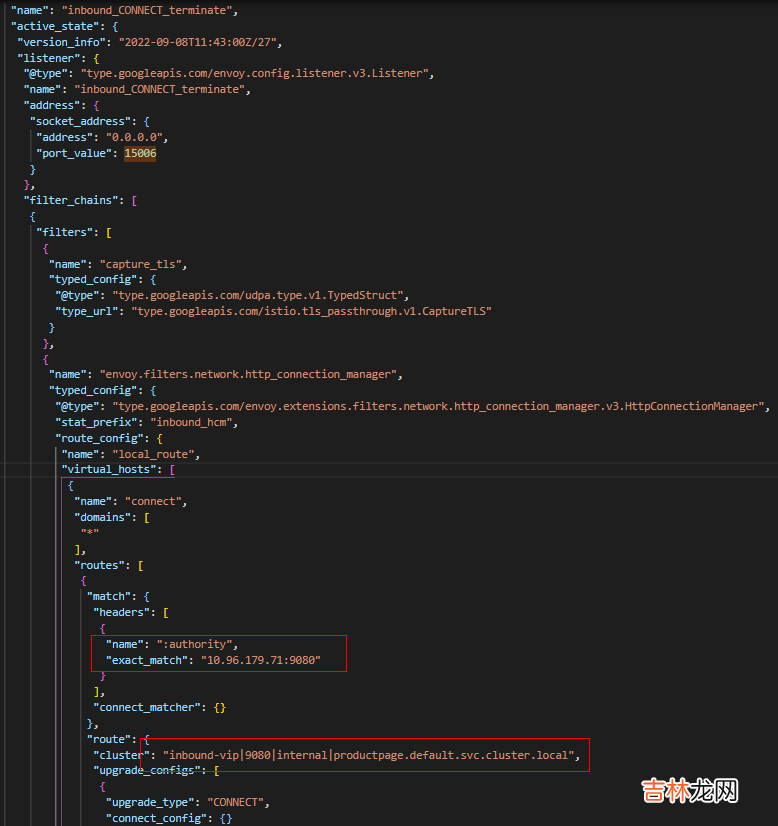Click the version_info timestamp value
The image size is (778, 826).
200,42
